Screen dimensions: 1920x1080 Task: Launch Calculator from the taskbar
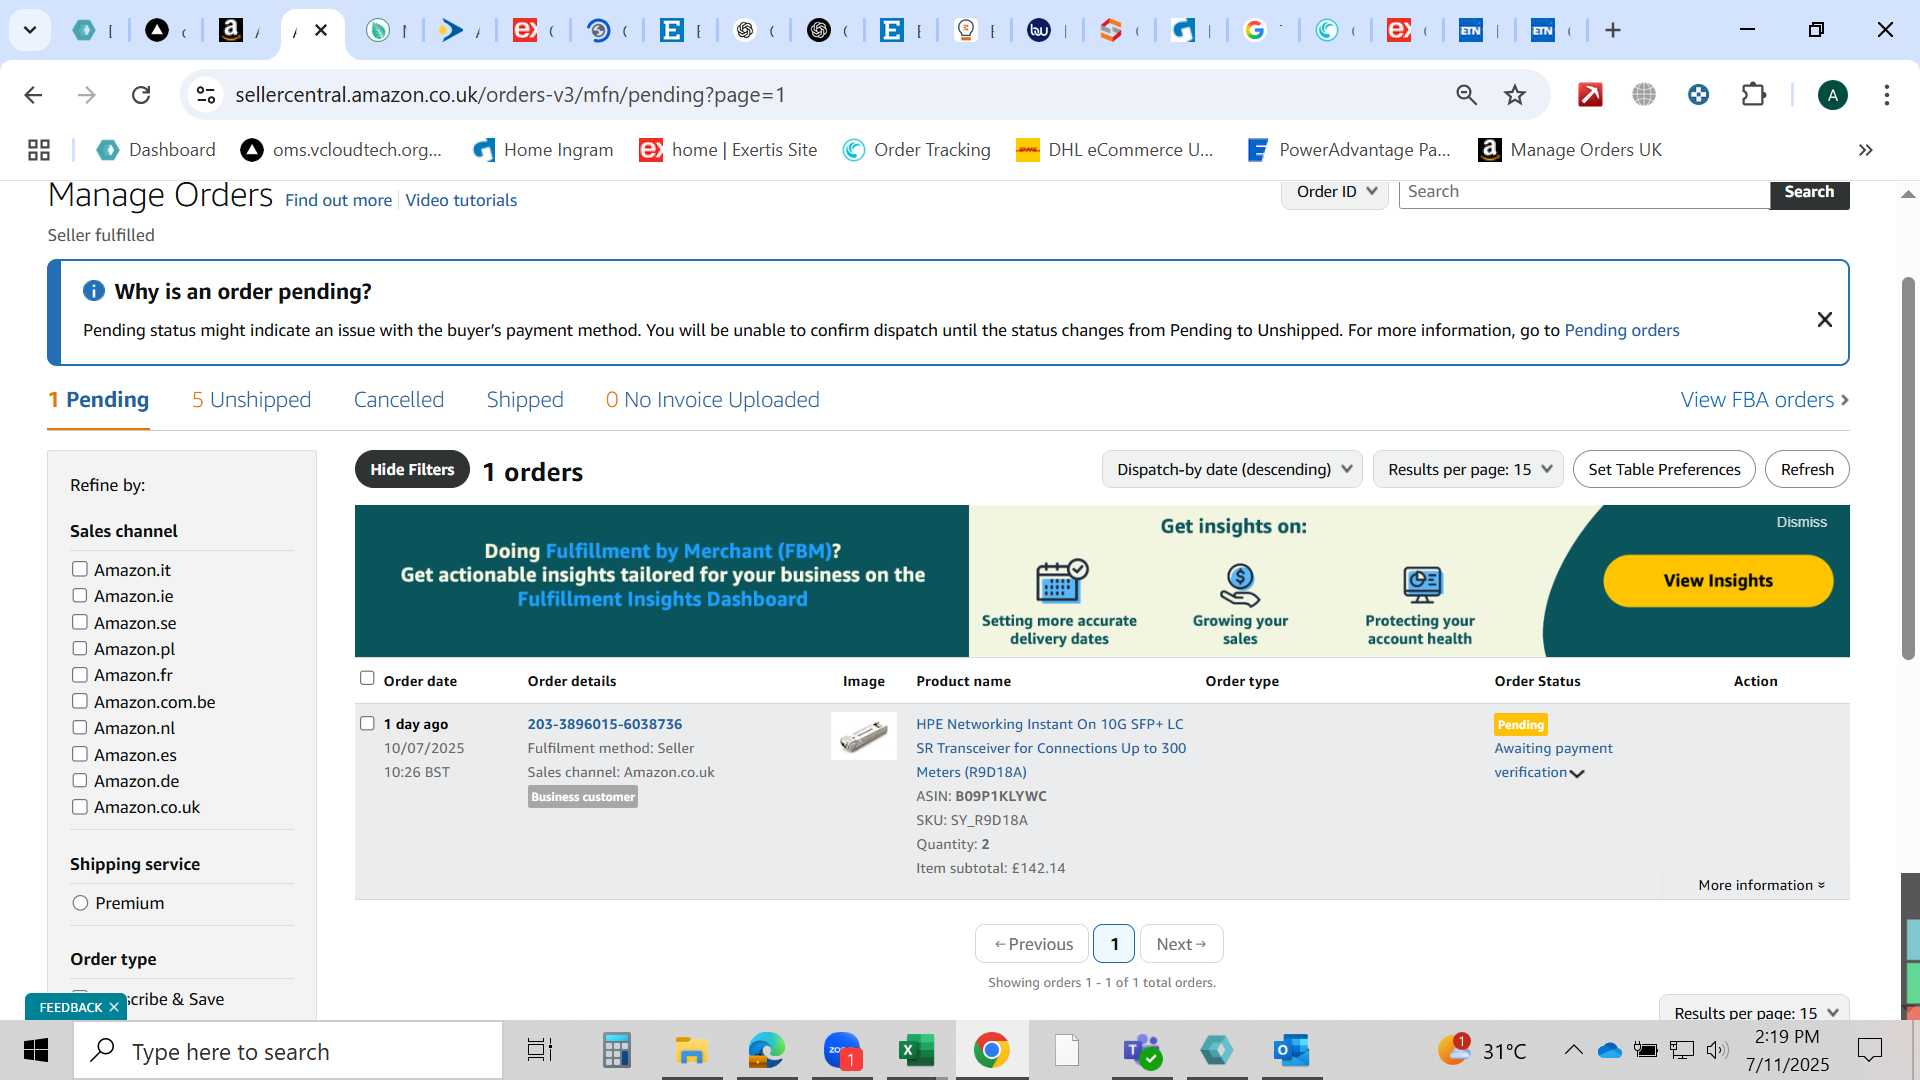[x=616, y=1051]
